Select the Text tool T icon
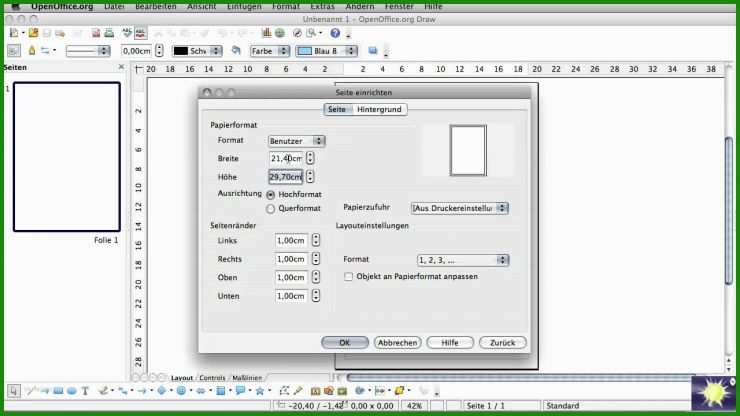This screenshot has width=740, height=416. click(85, 391)
